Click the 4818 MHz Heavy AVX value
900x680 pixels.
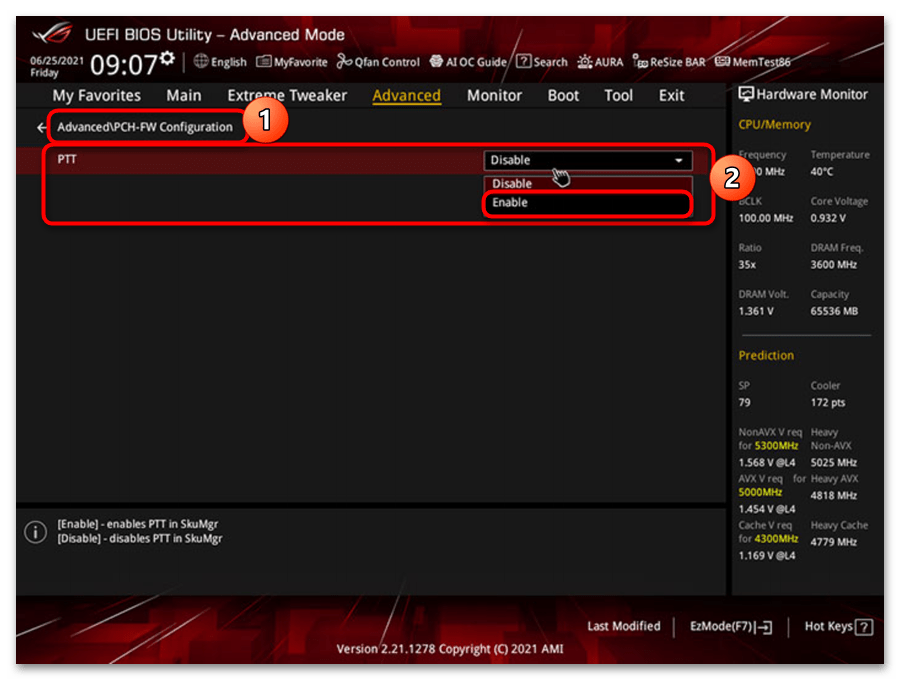(x=833, y=495)
